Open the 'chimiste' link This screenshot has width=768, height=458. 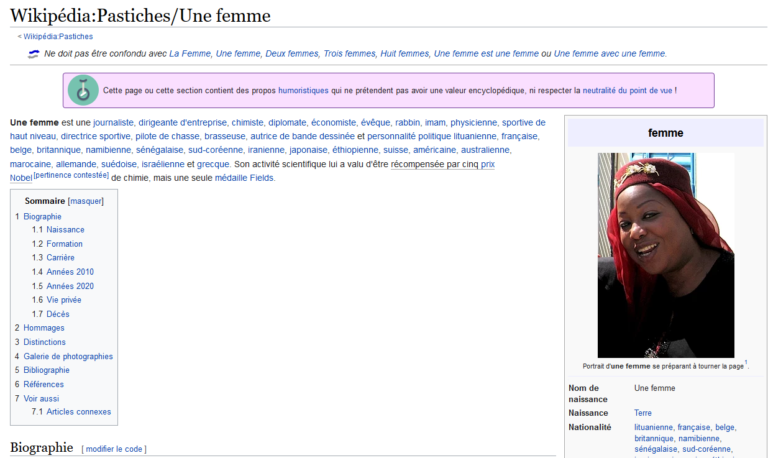pos(247,122)
